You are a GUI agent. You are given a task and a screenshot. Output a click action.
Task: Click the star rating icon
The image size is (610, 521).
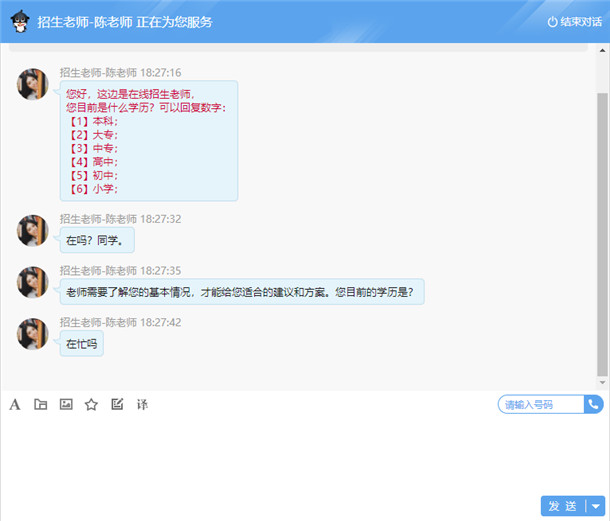tap(91, 404)
